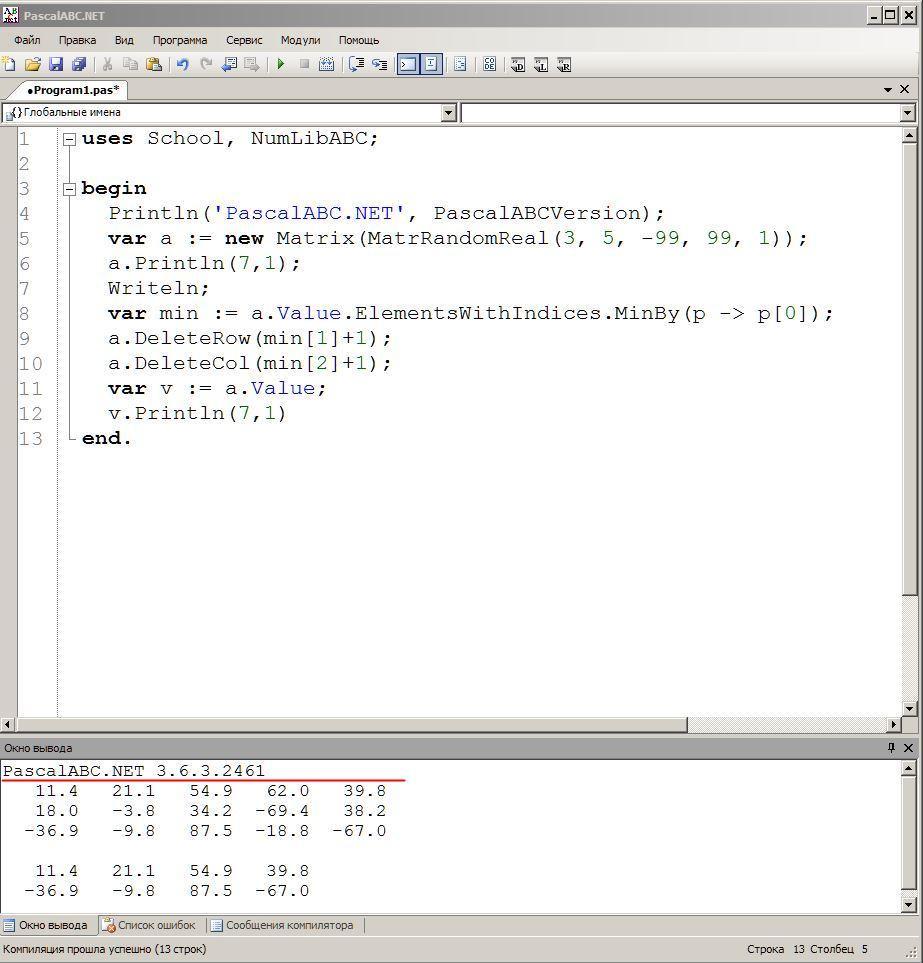Save the current file with floppy icon

[56, 64]
